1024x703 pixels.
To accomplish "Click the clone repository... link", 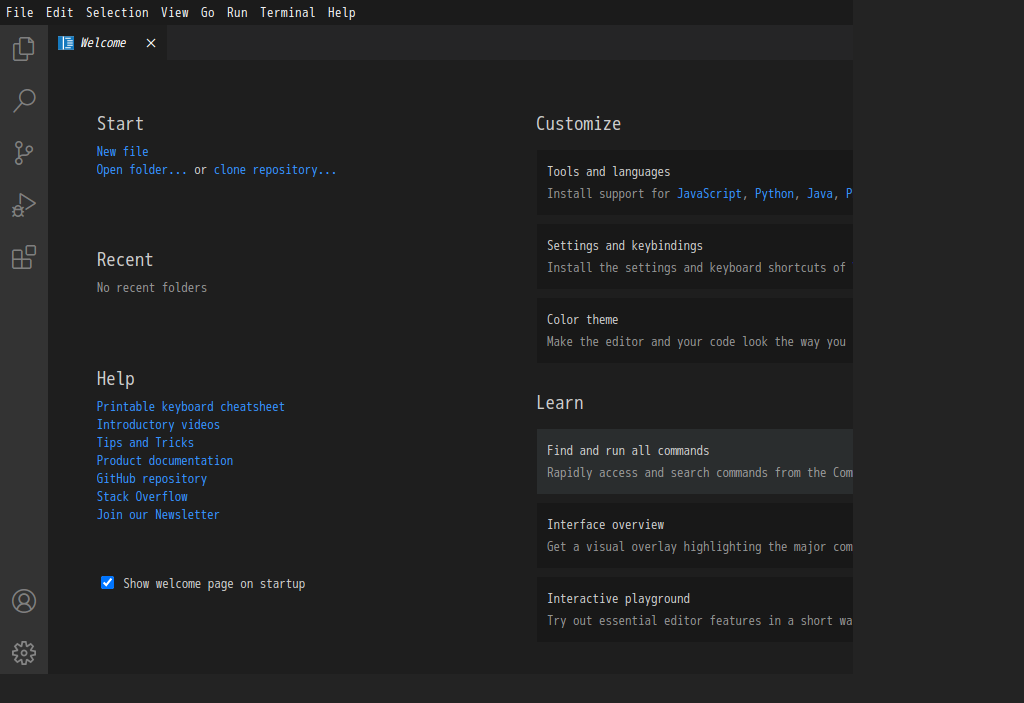I will pyautogui.click(x=275, y=170).
